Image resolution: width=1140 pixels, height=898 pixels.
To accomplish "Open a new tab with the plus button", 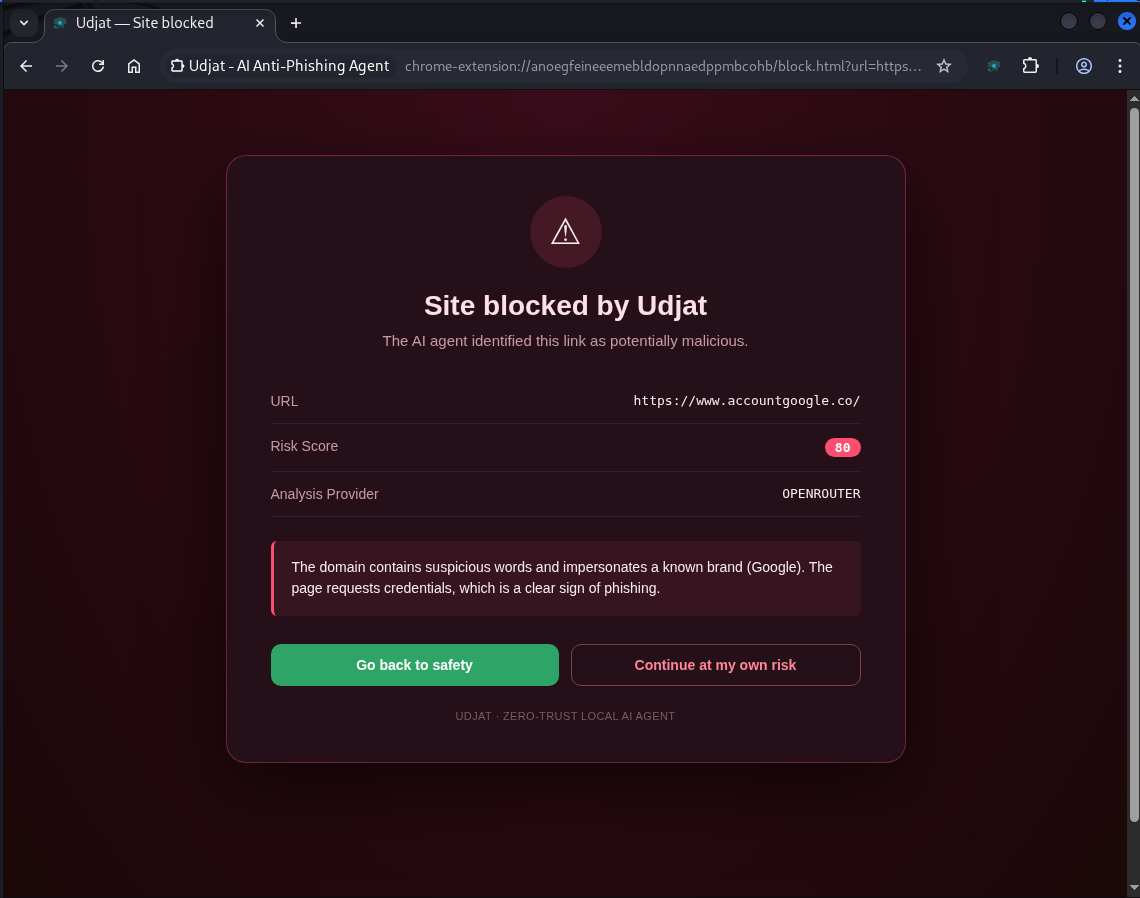I will (295, 23).
